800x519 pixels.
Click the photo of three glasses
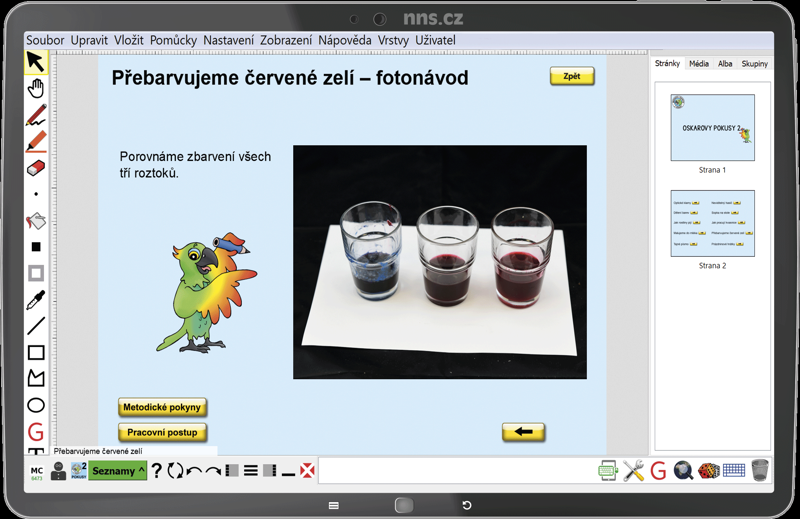point(440,262)
